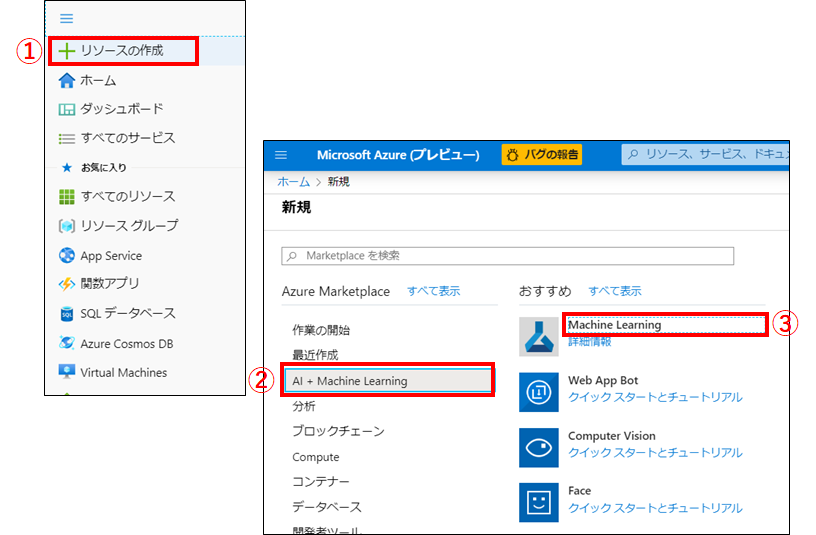Open hamburger menu in Microsoft Azure header
Image resolution: width=816 pixels, height=535 pixels.
pos(281,155)
